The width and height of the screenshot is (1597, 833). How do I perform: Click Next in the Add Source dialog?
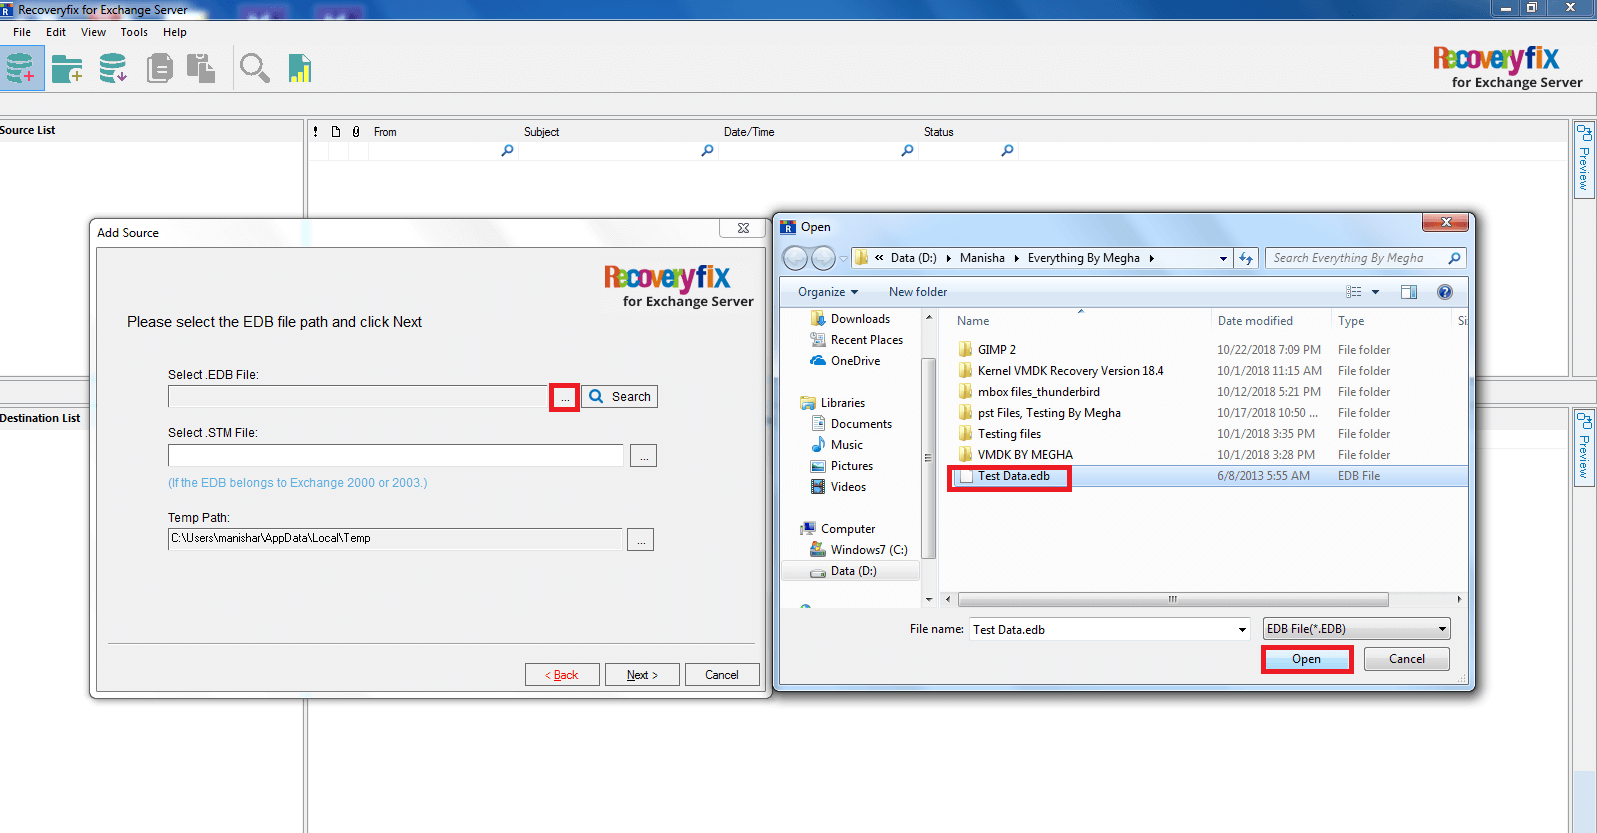coord(642,675)
